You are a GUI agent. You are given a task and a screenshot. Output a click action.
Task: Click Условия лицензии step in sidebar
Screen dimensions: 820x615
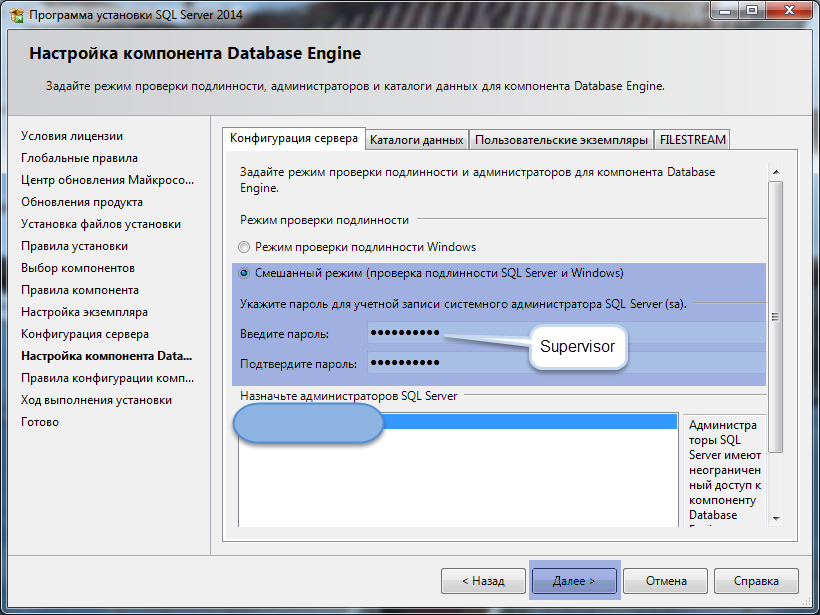tap(72, 136)
